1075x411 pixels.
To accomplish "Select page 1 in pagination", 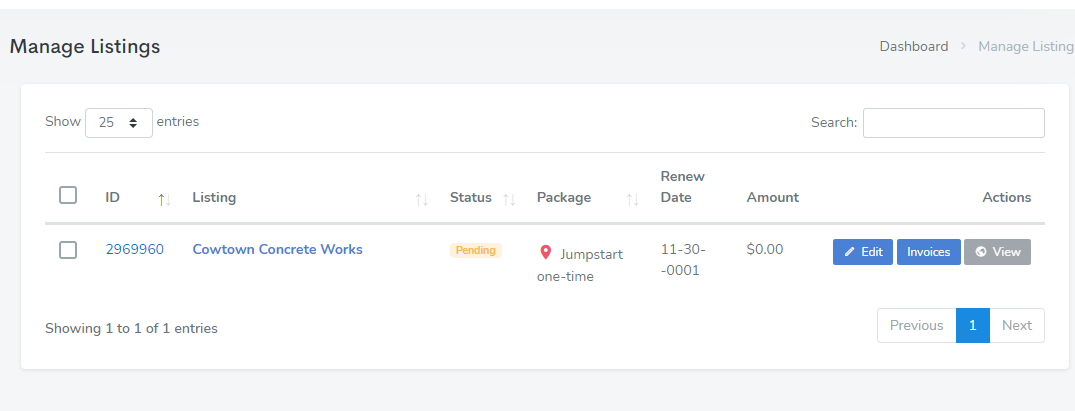I will click(972, 325).
